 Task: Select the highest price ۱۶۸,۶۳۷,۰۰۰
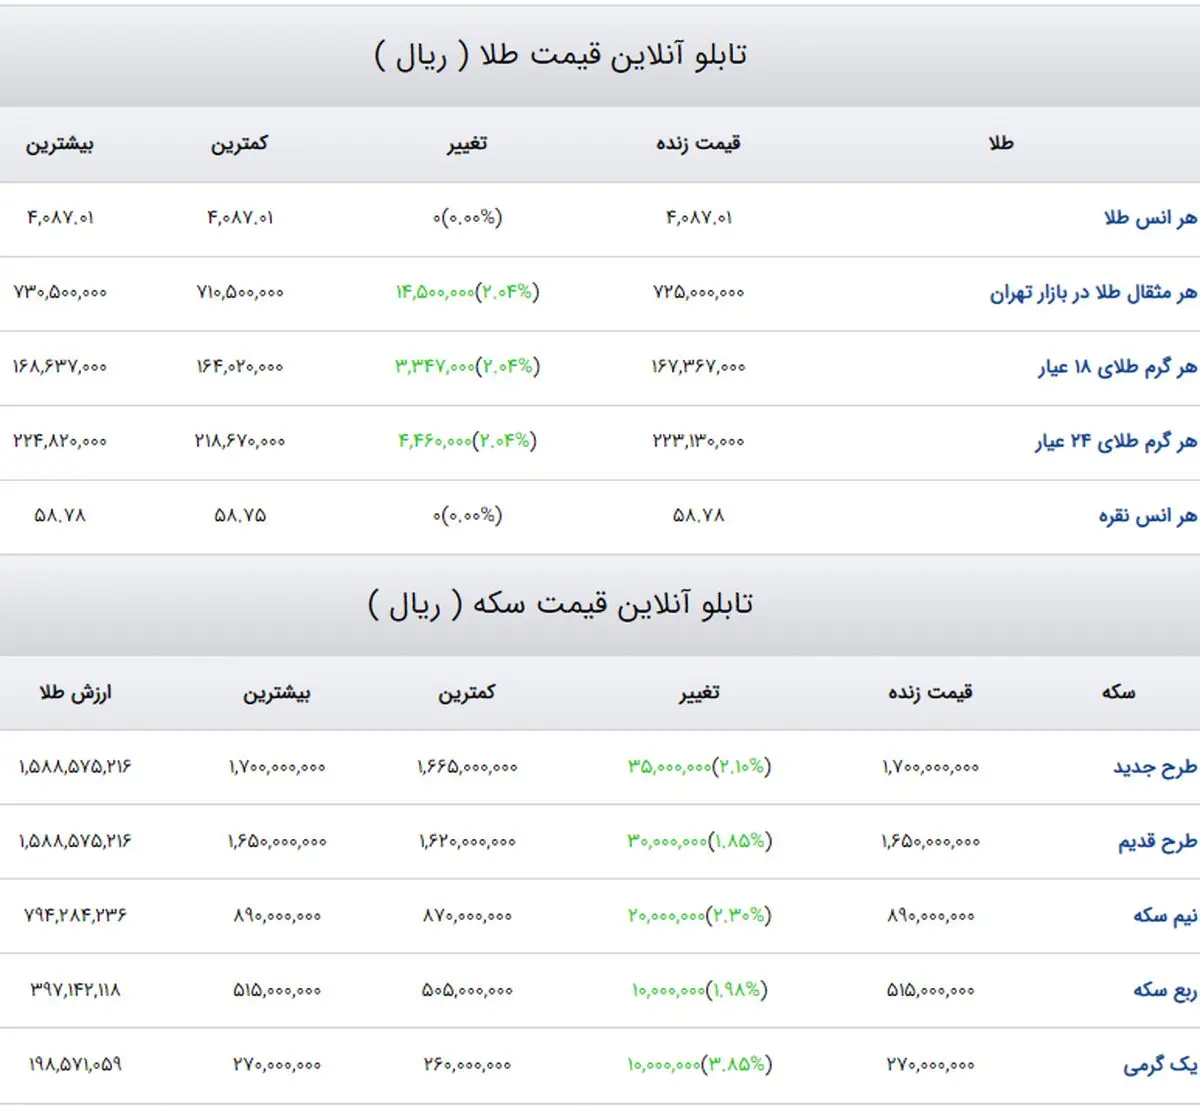pos(60,367)
